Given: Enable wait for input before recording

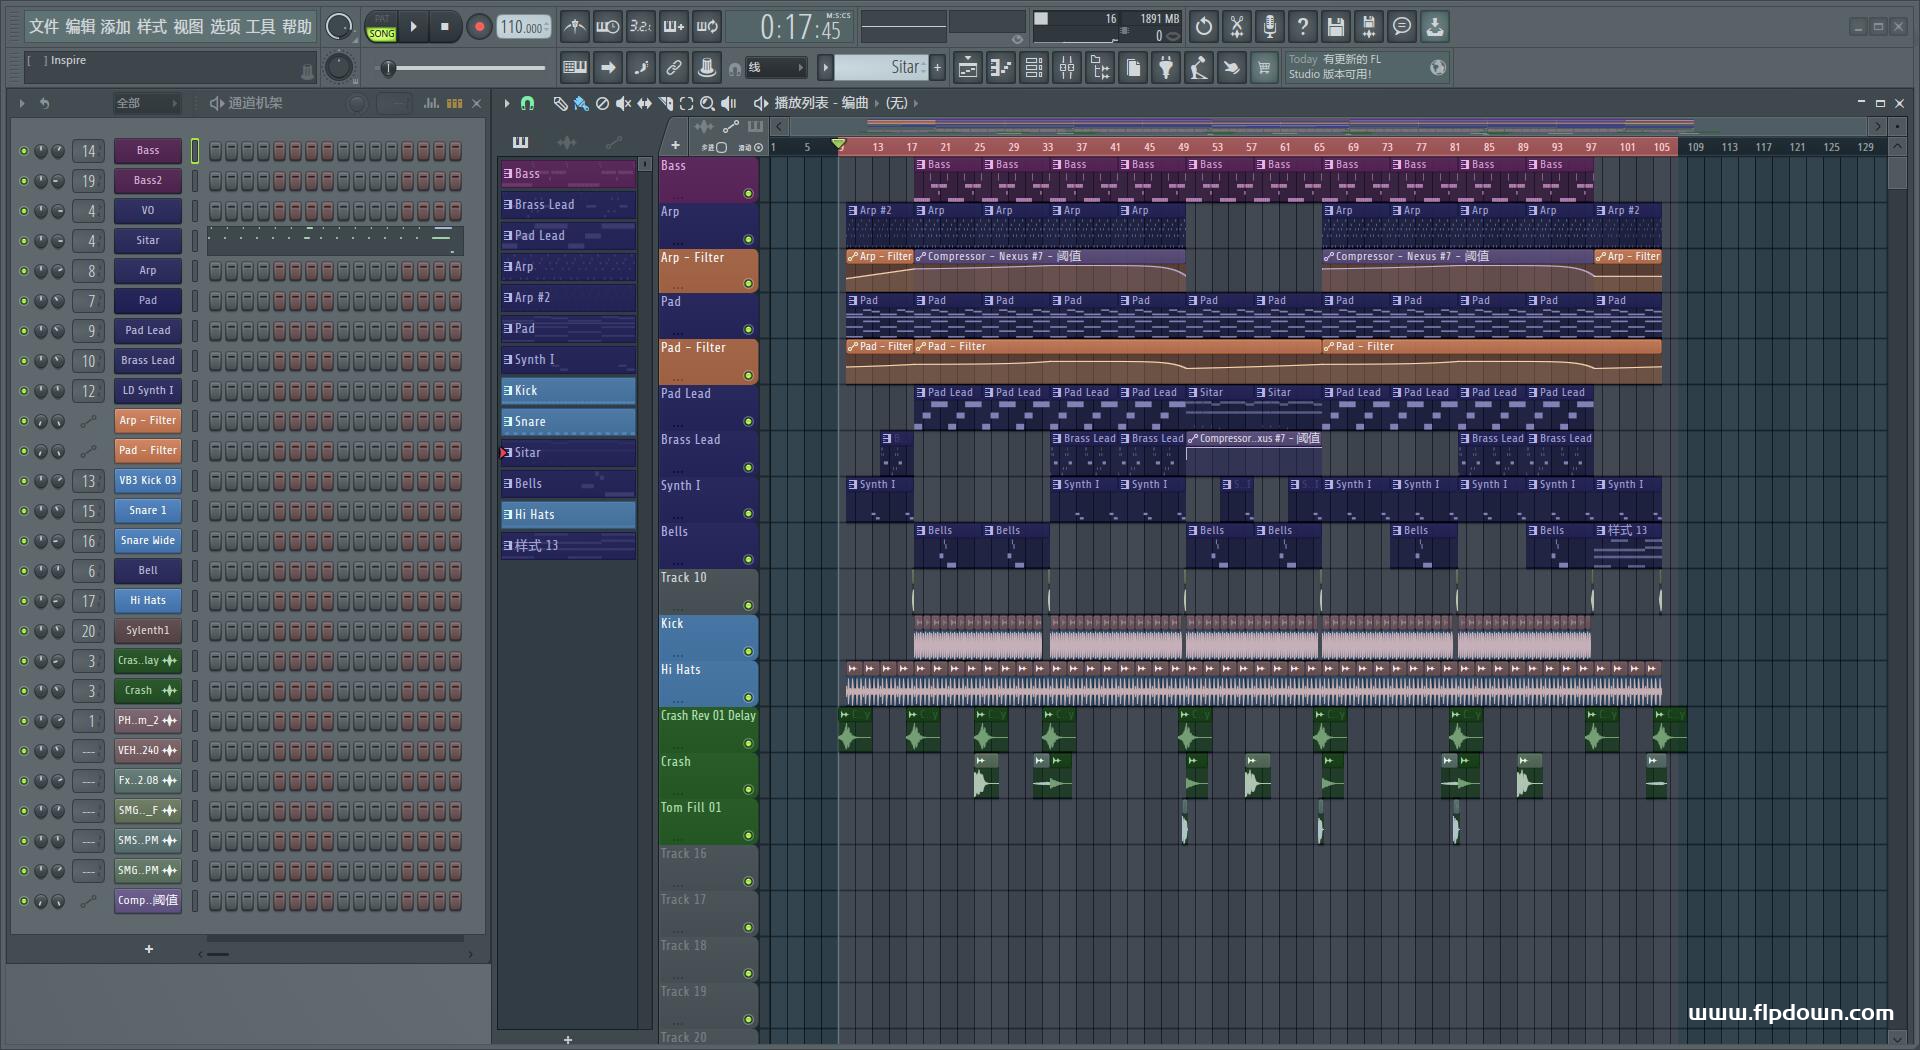Looking at the screenshot, I should click(607, 27).
